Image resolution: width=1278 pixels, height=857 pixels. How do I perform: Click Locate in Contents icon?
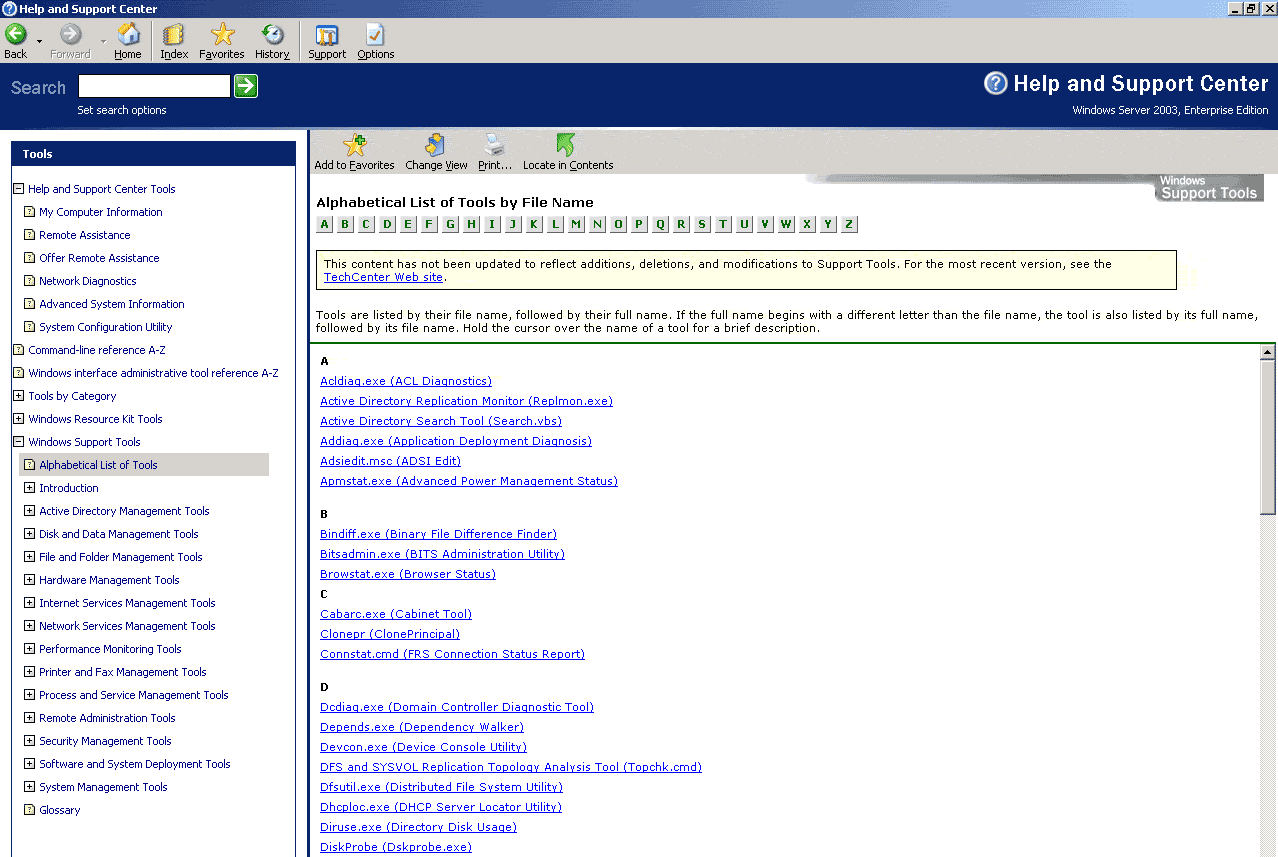tap(567, 145)
